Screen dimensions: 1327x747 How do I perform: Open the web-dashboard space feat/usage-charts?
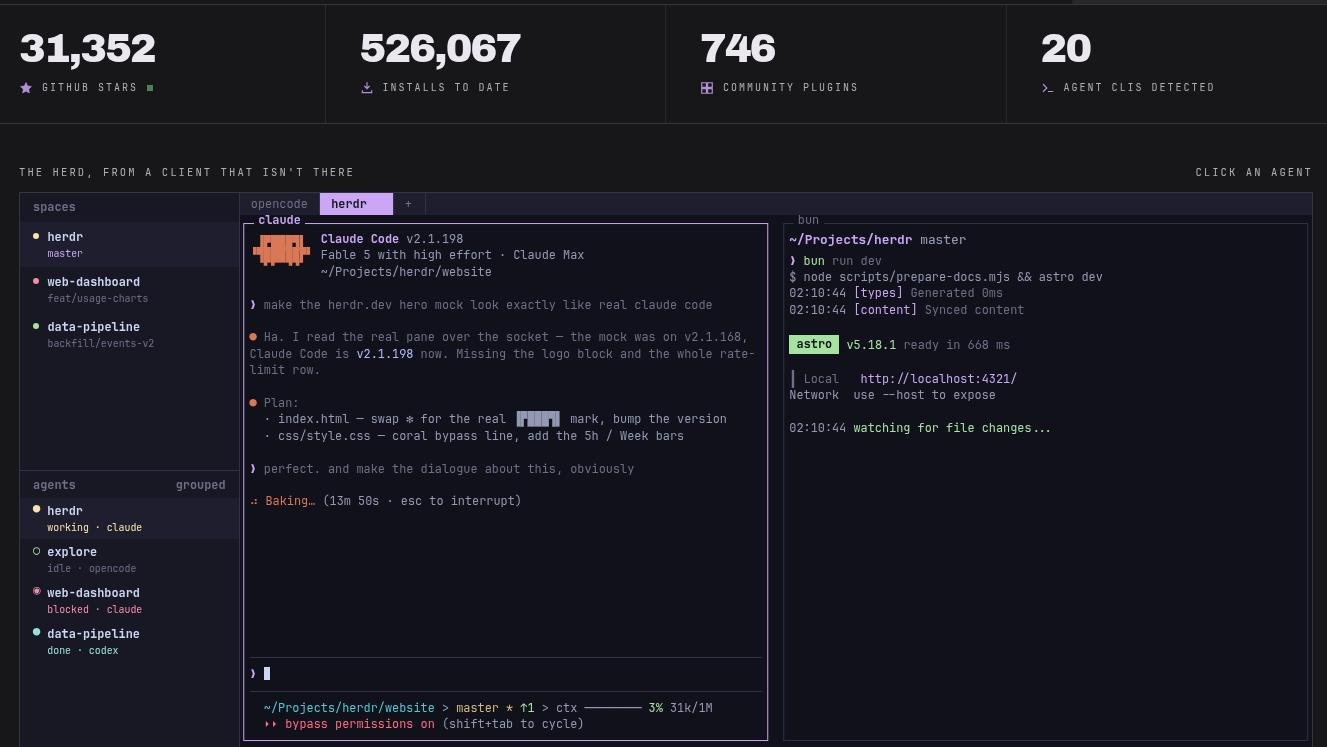130,290
